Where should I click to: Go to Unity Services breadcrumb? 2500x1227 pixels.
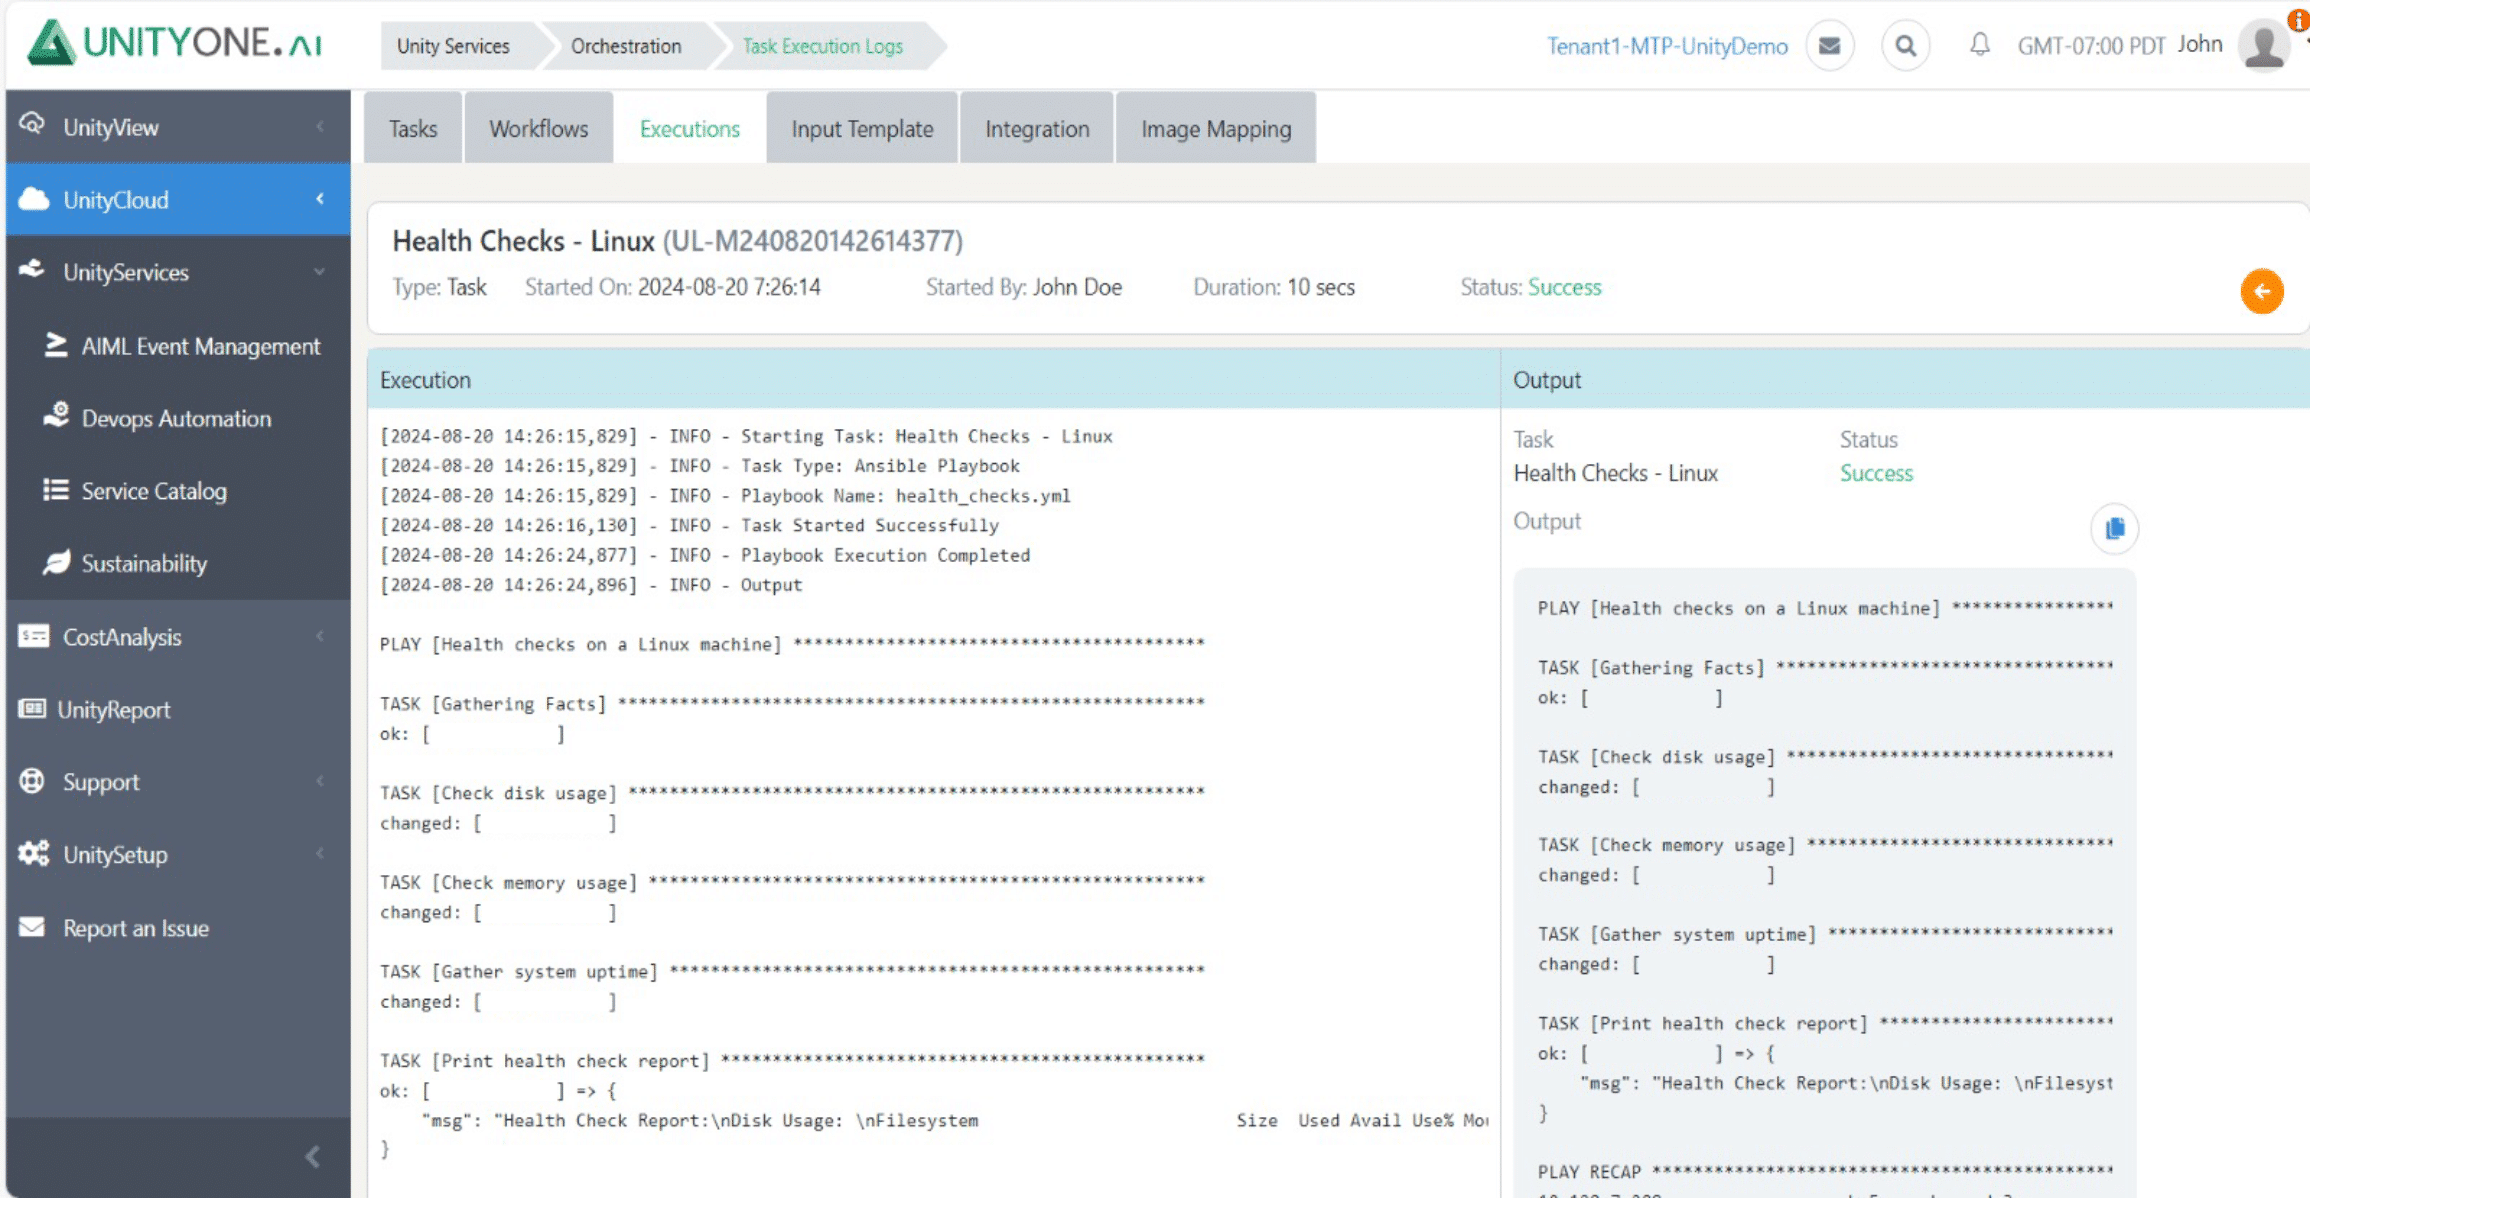pos(453,46)
